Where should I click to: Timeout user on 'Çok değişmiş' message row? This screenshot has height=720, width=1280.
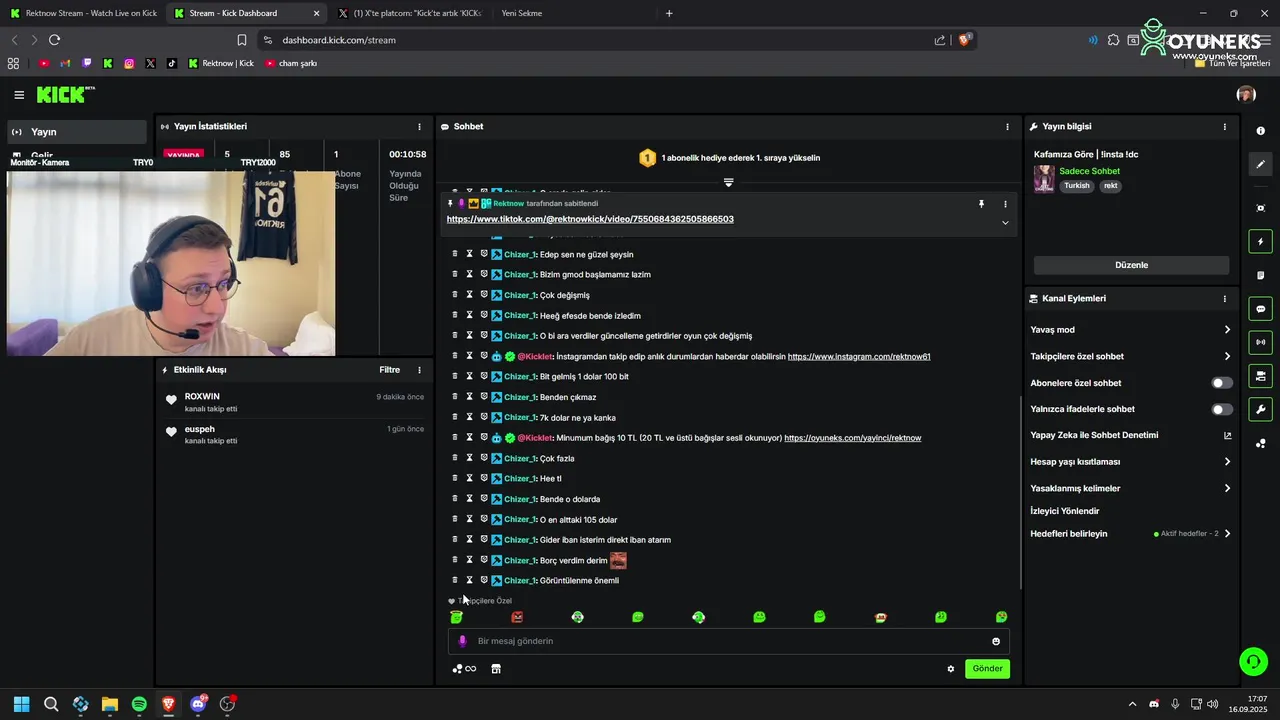pyautogui.click(x=469, y=295)
